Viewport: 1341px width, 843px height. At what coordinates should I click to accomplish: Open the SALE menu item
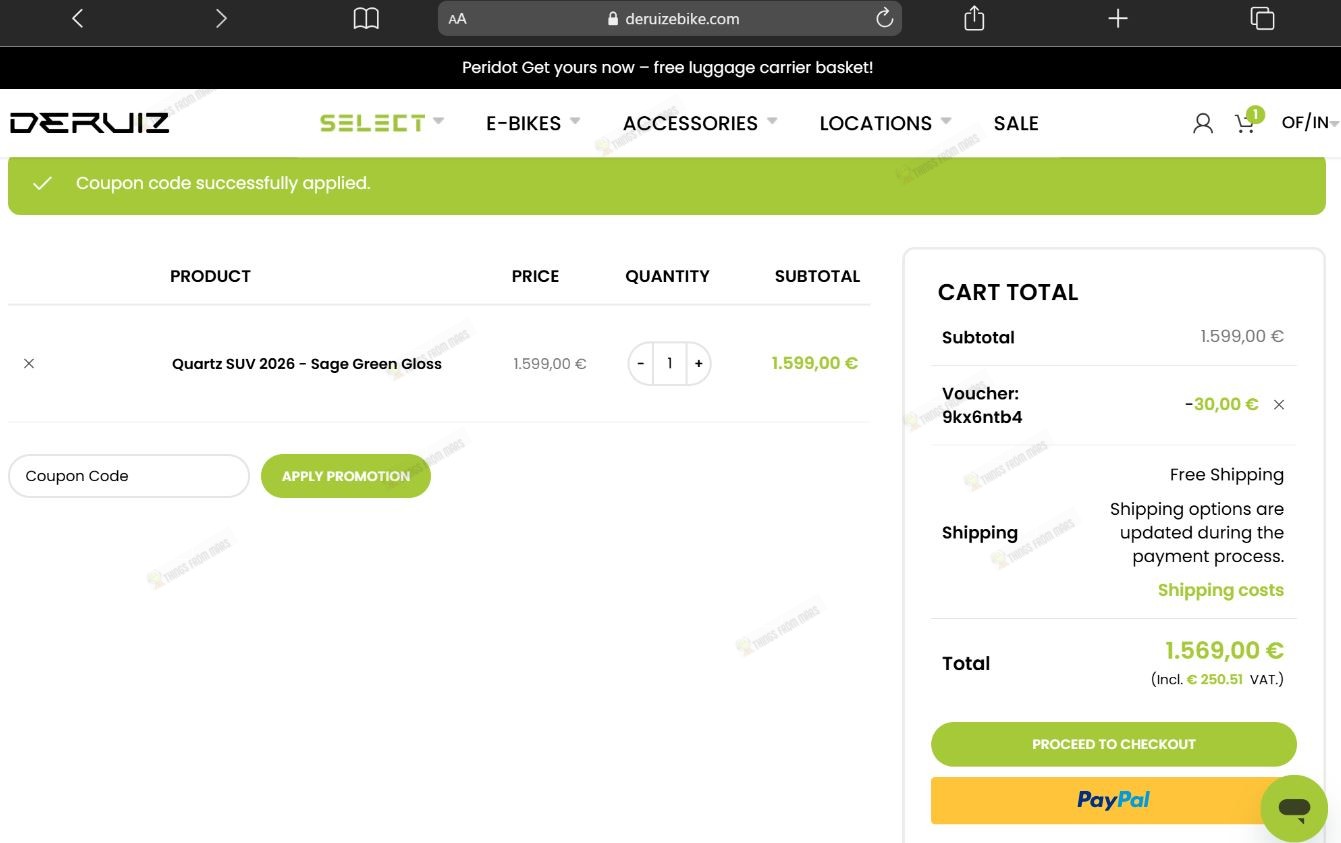pyautogui.click(x=1016, y=123)
